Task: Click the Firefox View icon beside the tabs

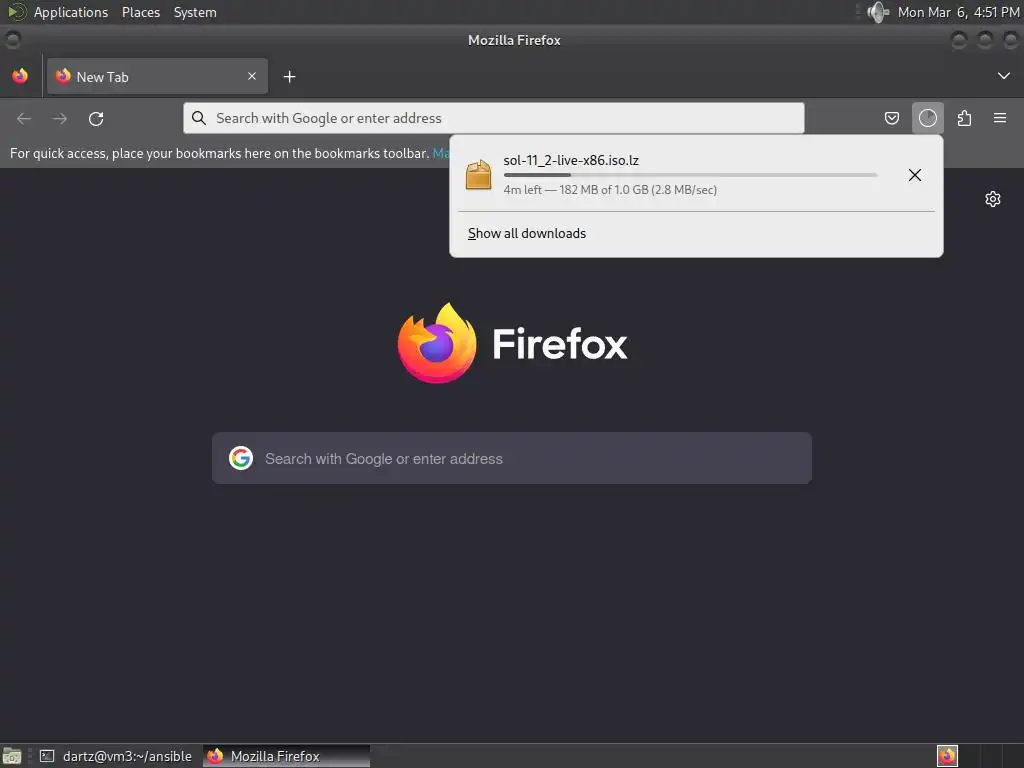Action: point(20,76)
